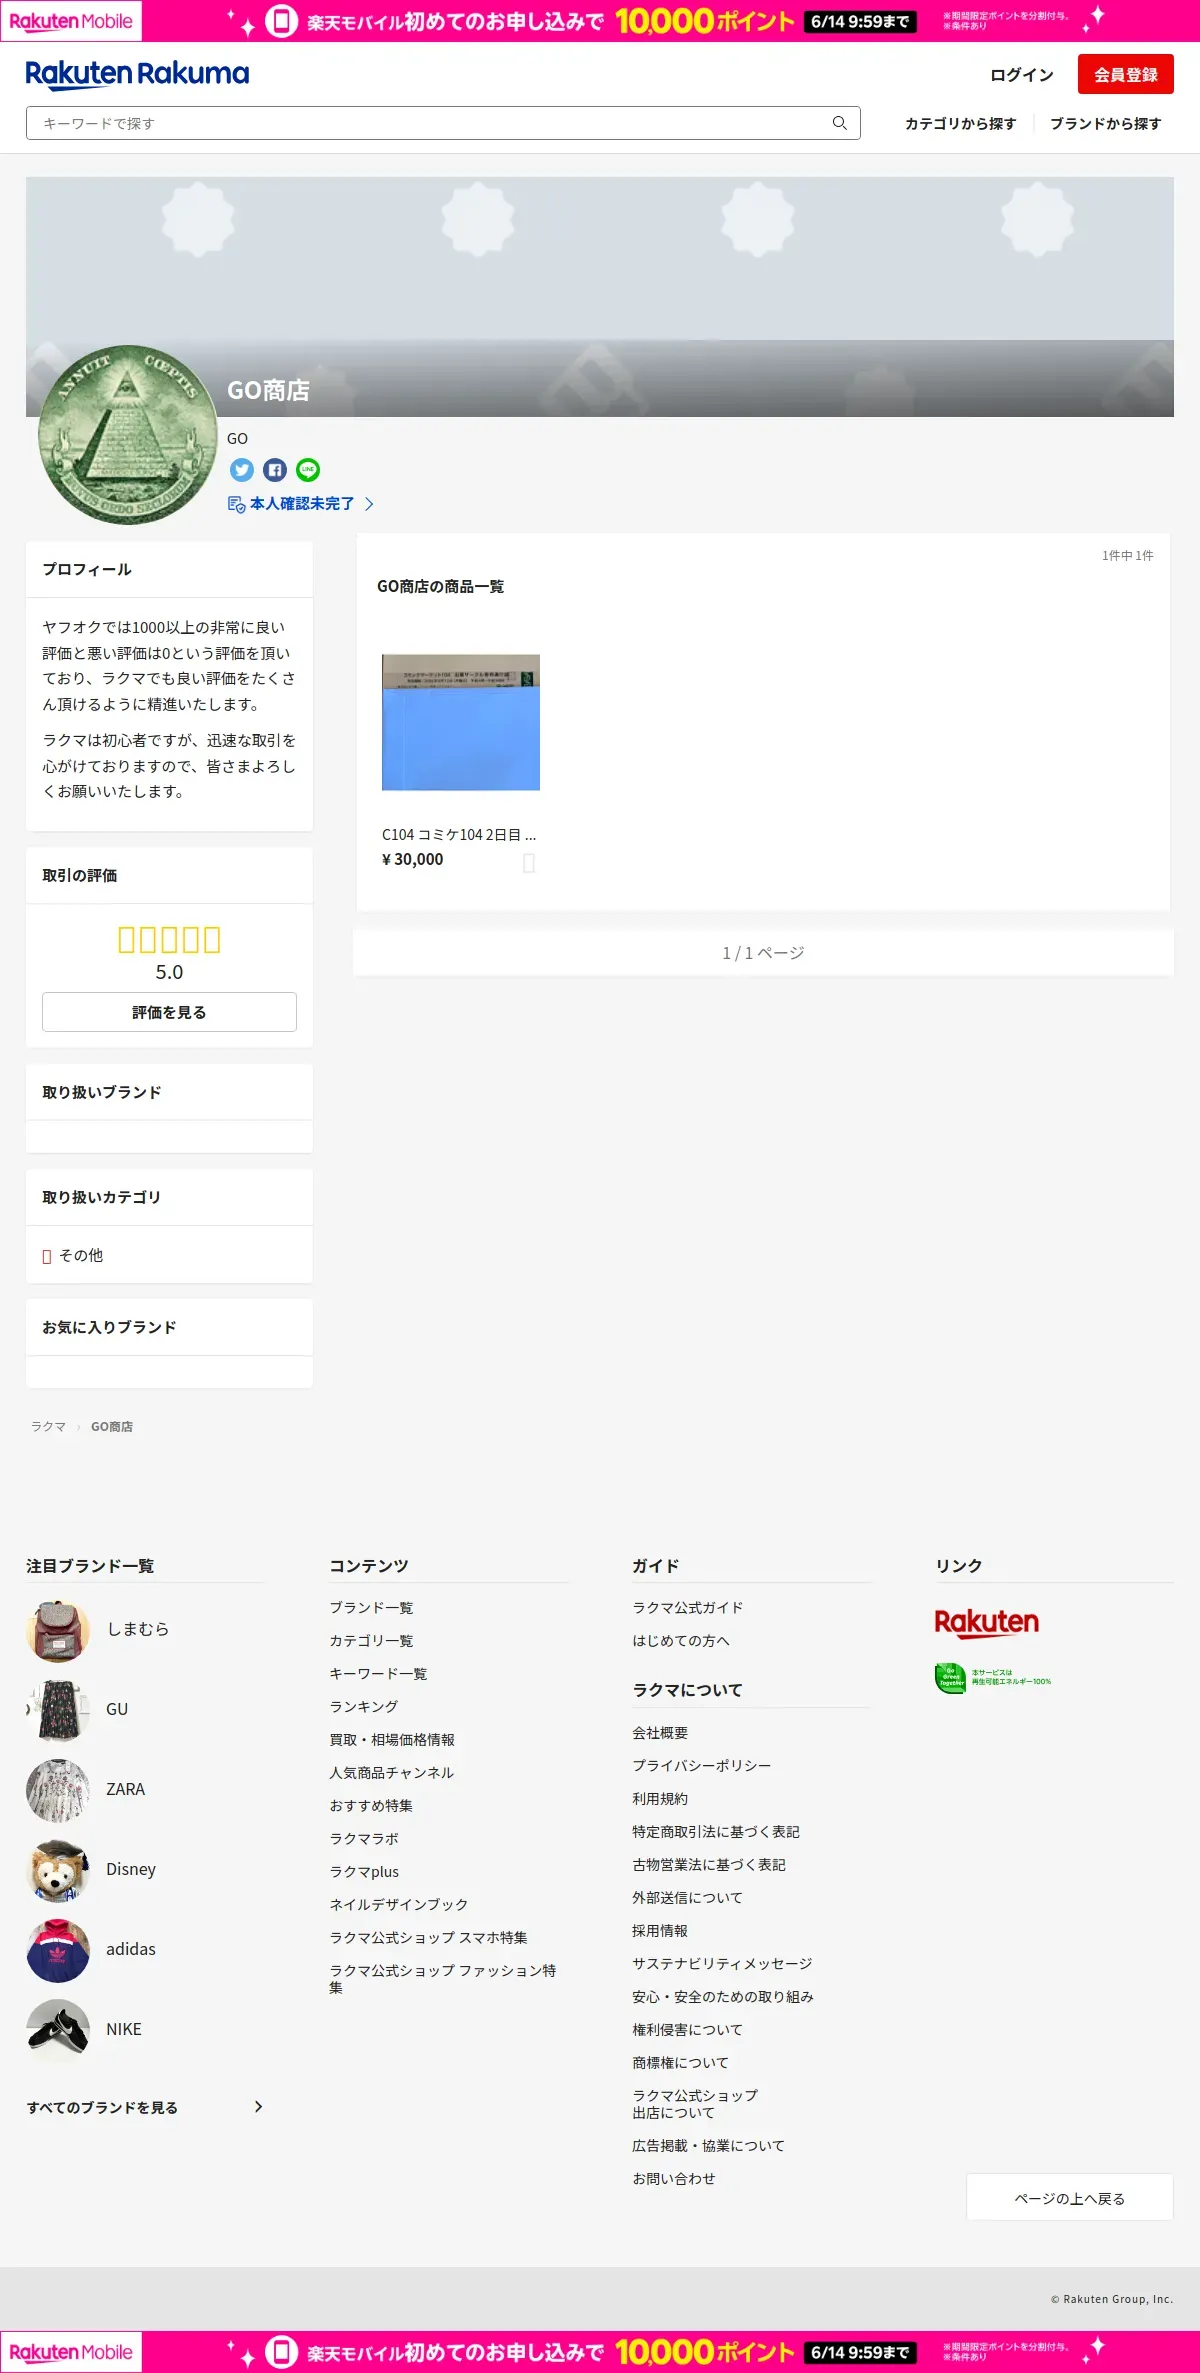Open adidas brand thumbnail

tap(58, 1949)
